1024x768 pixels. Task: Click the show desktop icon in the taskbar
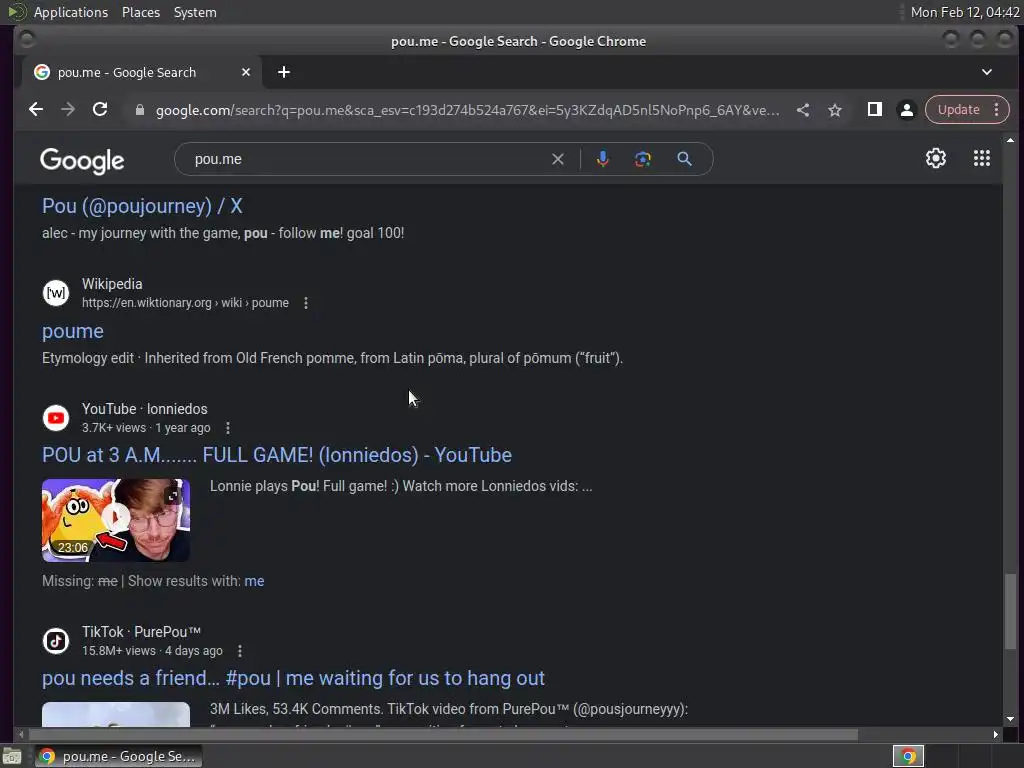click(12, 756)
